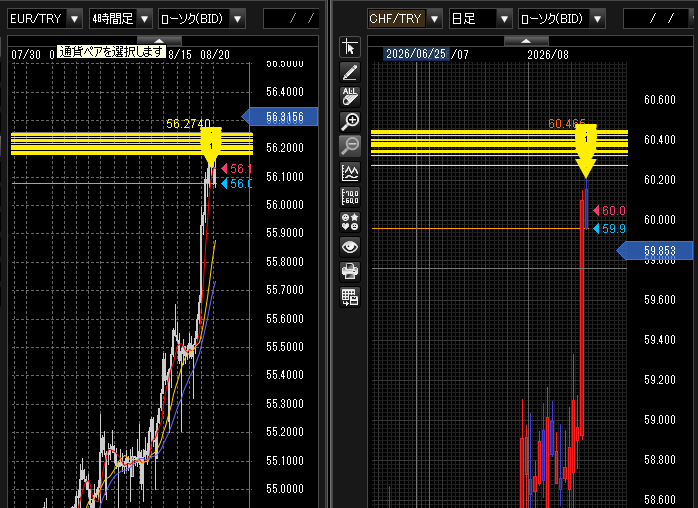
Task: Click the red 60.0 price indicator
Action: 609,211
